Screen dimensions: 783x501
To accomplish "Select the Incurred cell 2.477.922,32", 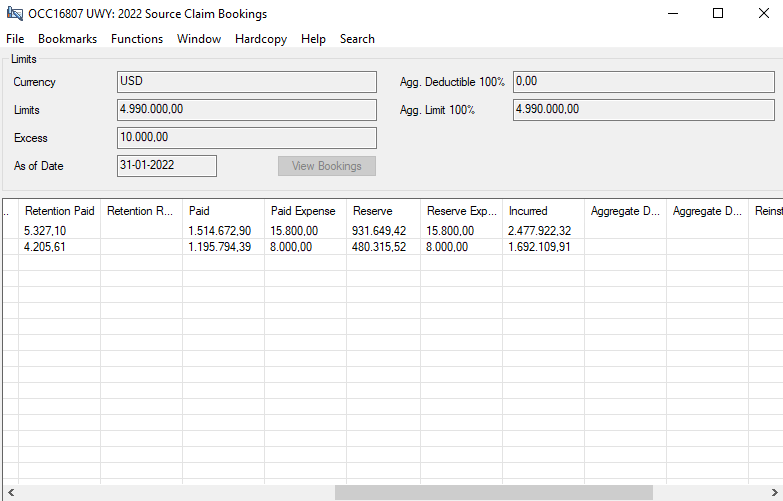I will pyautogui.click(x=543, y=231).
